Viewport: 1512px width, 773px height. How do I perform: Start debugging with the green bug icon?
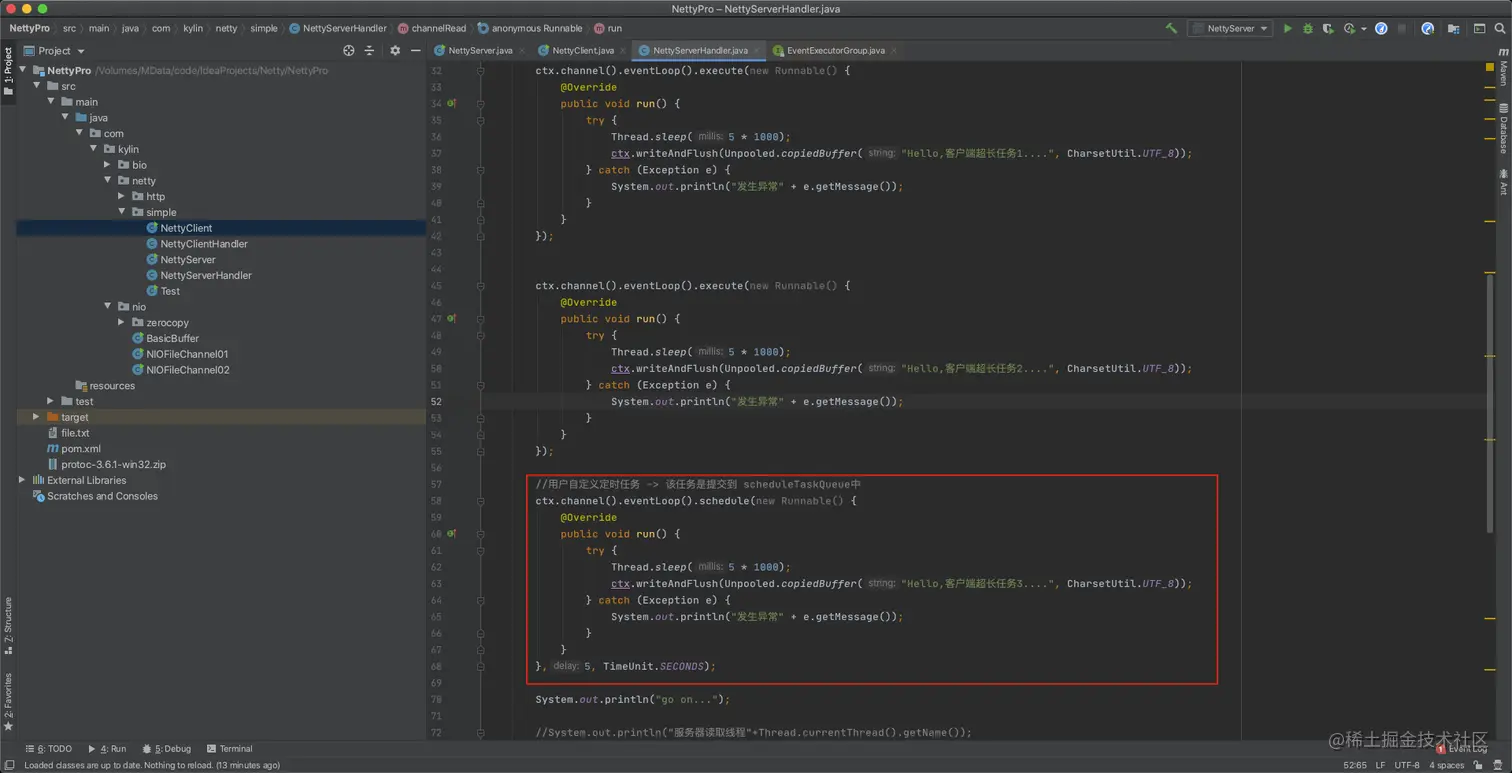(x=1307, y=29)
